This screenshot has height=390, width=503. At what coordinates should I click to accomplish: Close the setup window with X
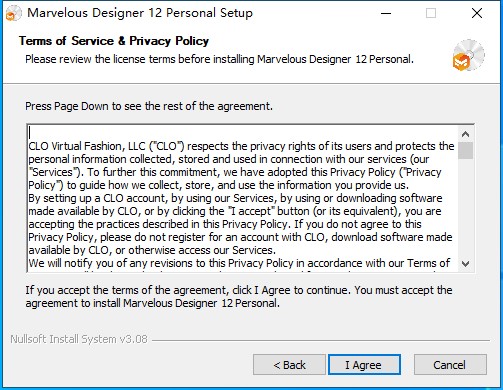(x=477, y=13)
